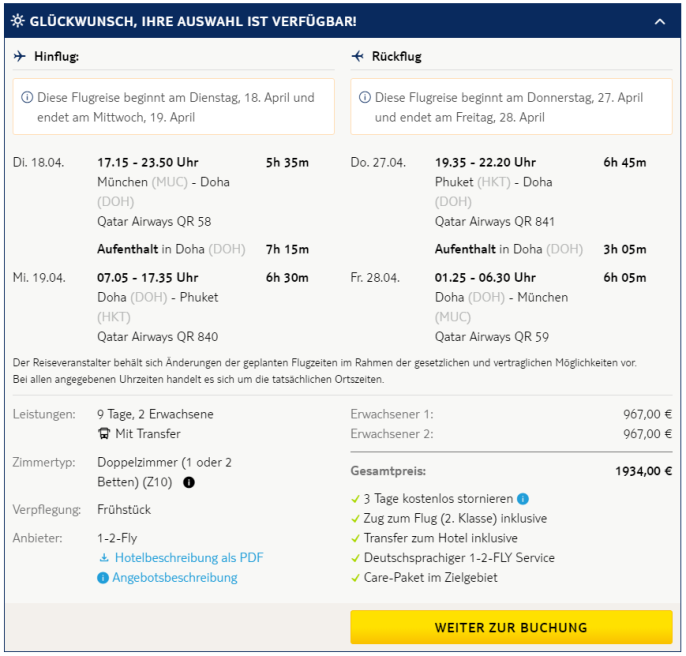Open the Angebotsbeschreibung link
Viewport: 686px width, 656px height.
tap(174, 578)
